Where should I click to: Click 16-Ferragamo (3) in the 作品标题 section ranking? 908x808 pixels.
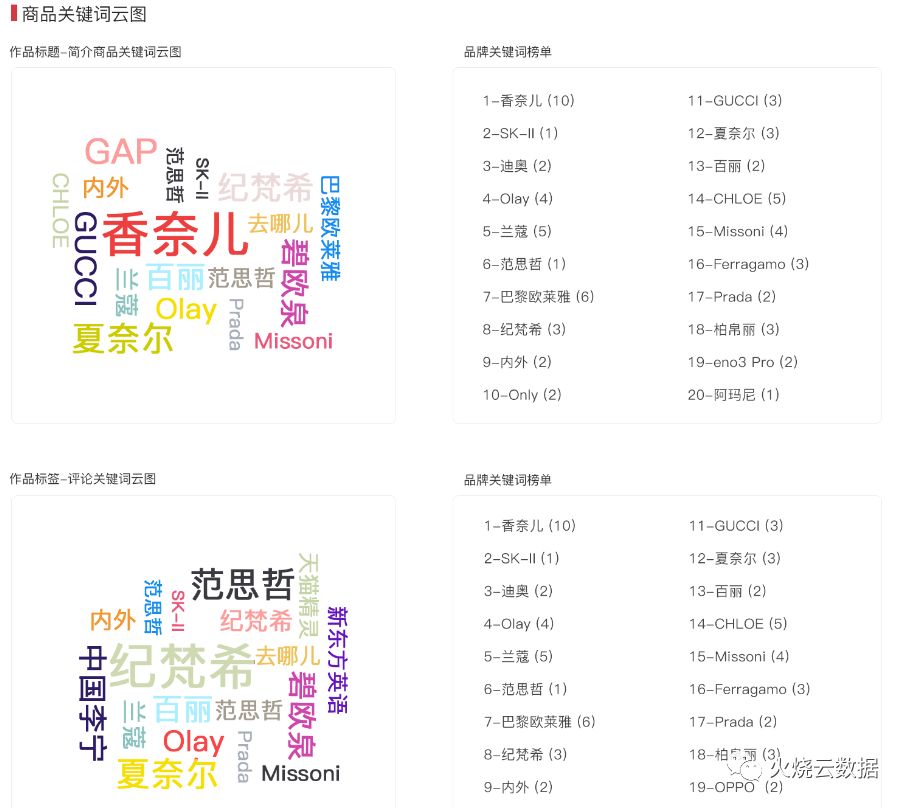point(748,265)
